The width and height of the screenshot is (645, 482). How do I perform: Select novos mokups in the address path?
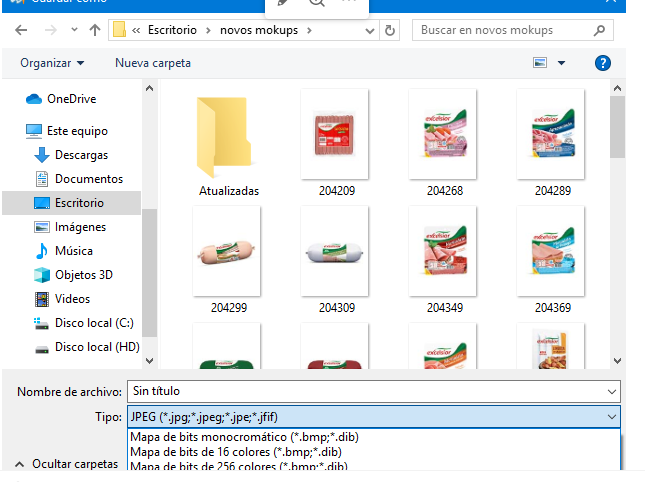point(259,30)
